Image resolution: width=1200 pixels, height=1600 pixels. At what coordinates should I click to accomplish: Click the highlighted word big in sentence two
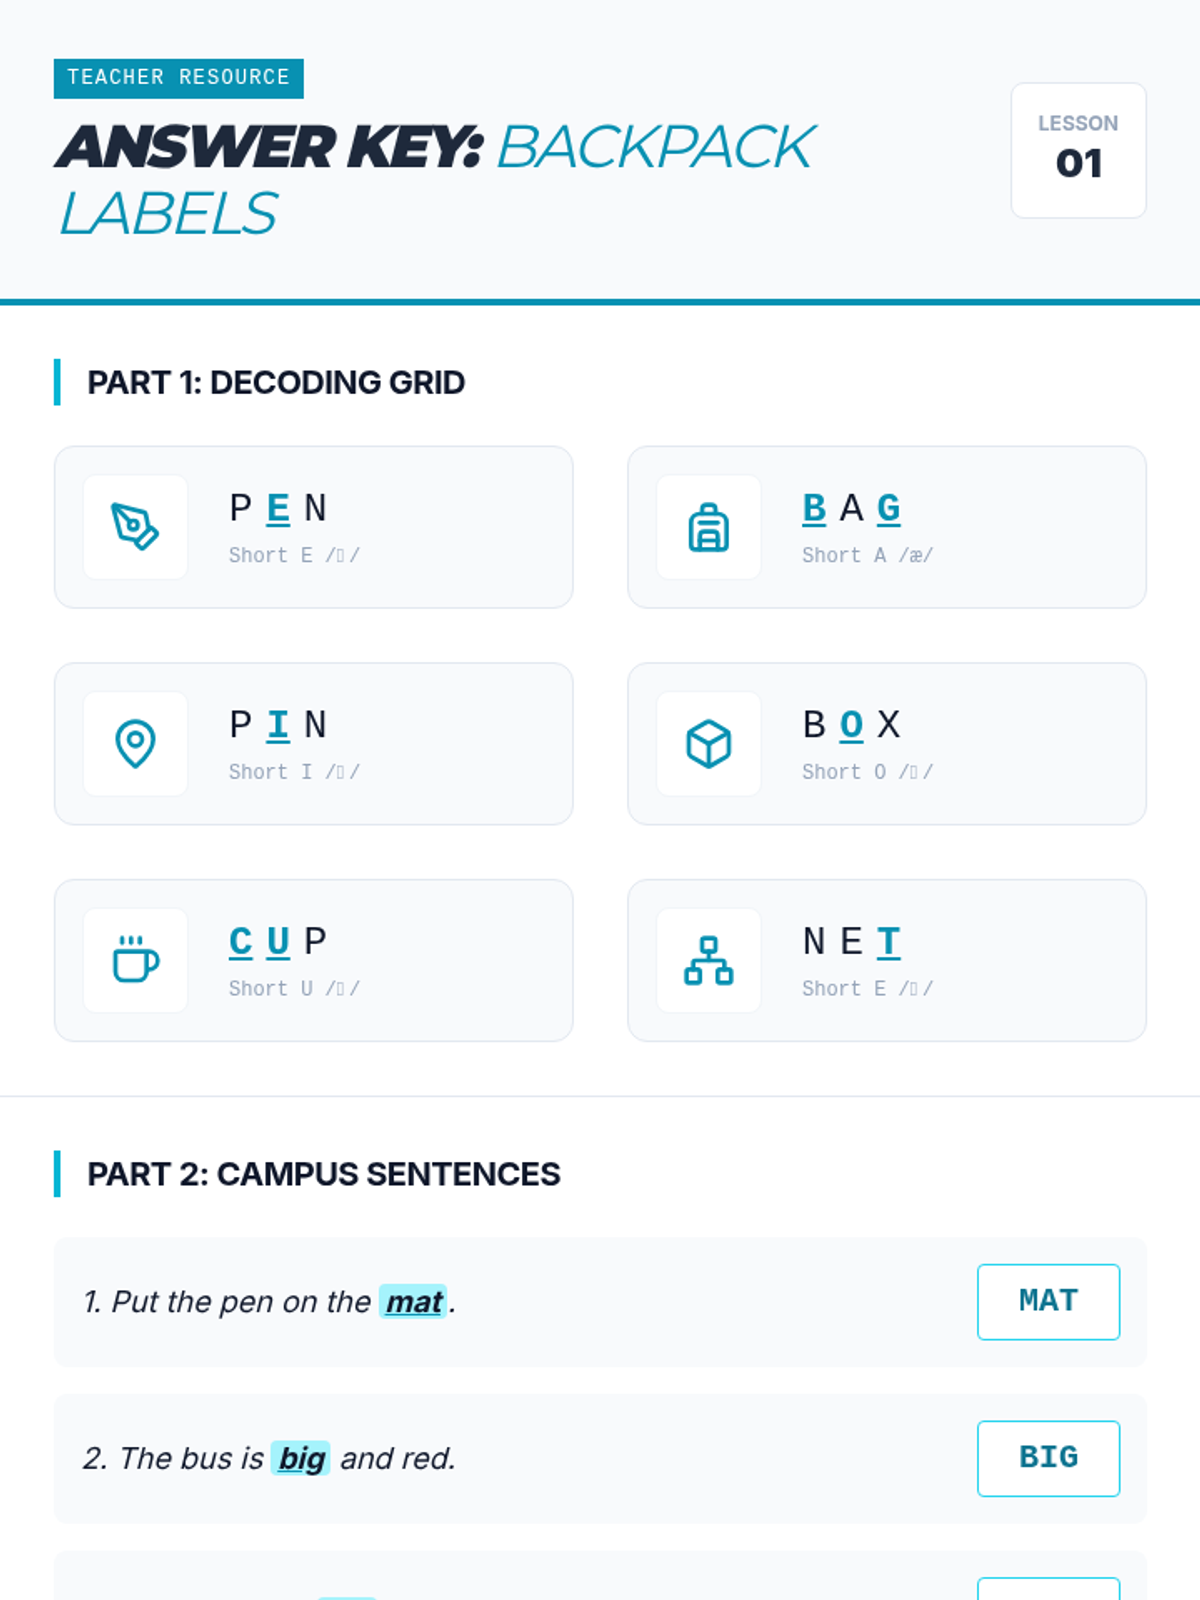coord(301,1459)
